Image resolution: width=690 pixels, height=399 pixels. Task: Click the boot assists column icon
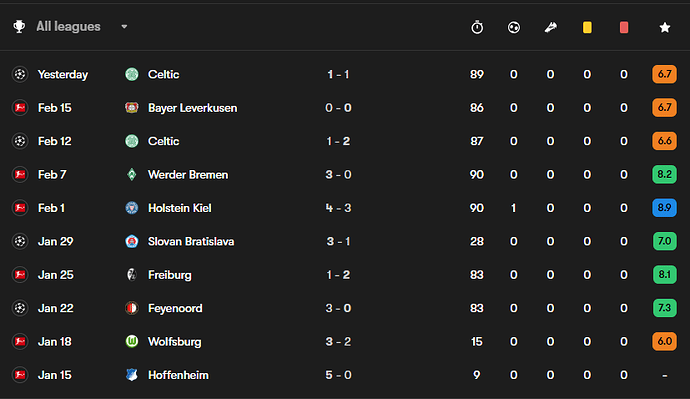coord(551,27)
